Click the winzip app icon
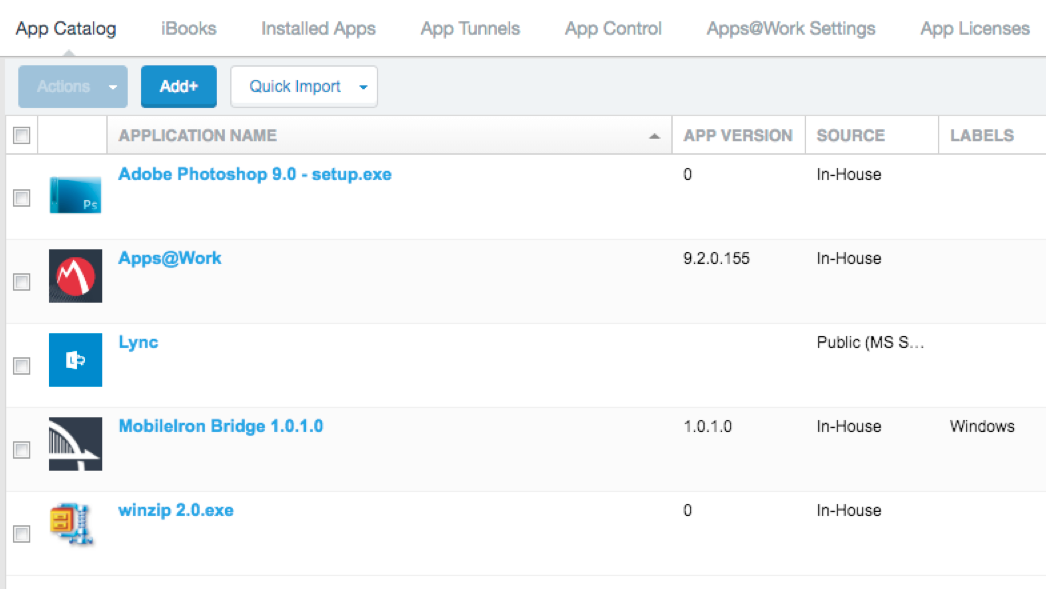 pyautogui.click(x=71, y=525)
